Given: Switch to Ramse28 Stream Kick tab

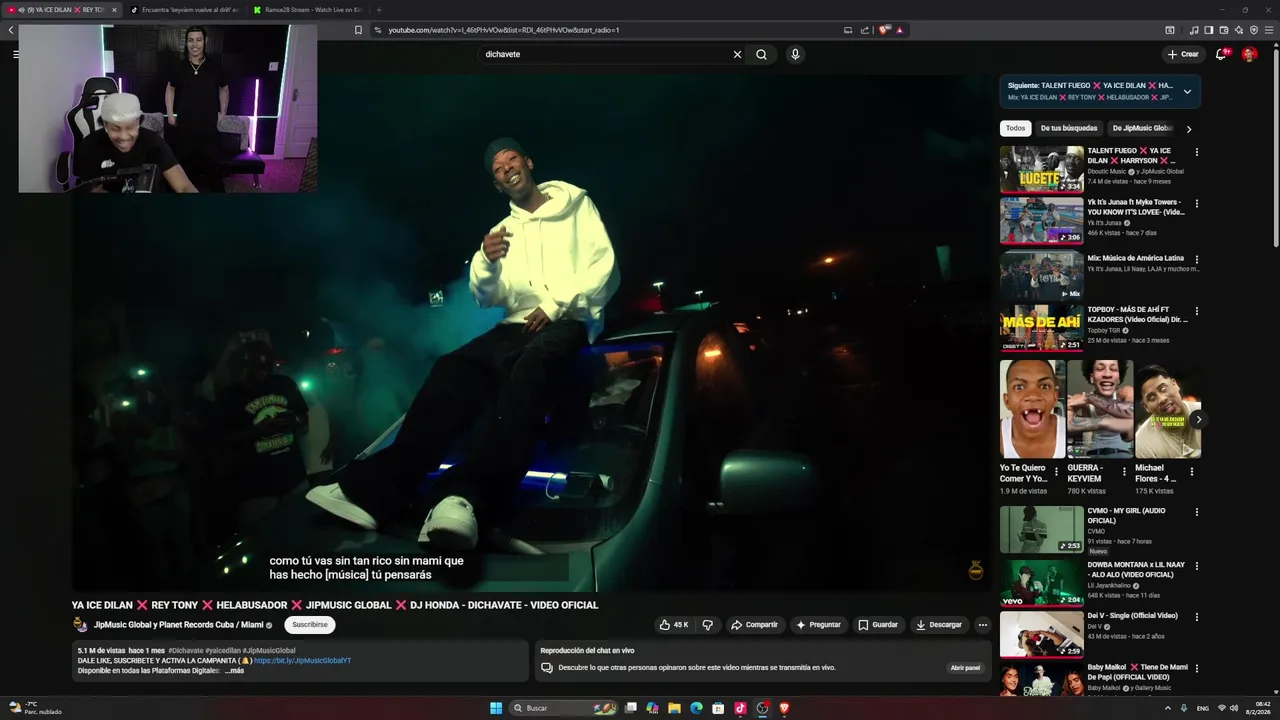Looking at the screenshot, I should (x=308, y=9).
